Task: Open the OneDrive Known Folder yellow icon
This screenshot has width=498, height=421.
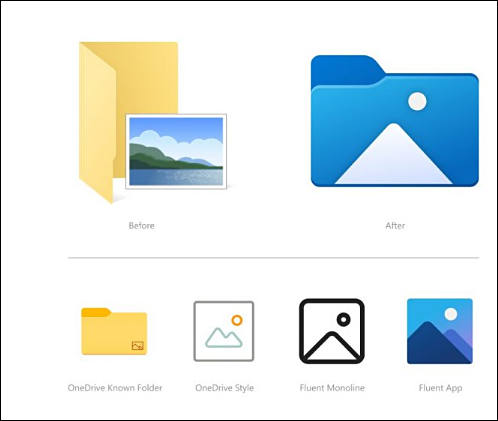Action: 114,331
